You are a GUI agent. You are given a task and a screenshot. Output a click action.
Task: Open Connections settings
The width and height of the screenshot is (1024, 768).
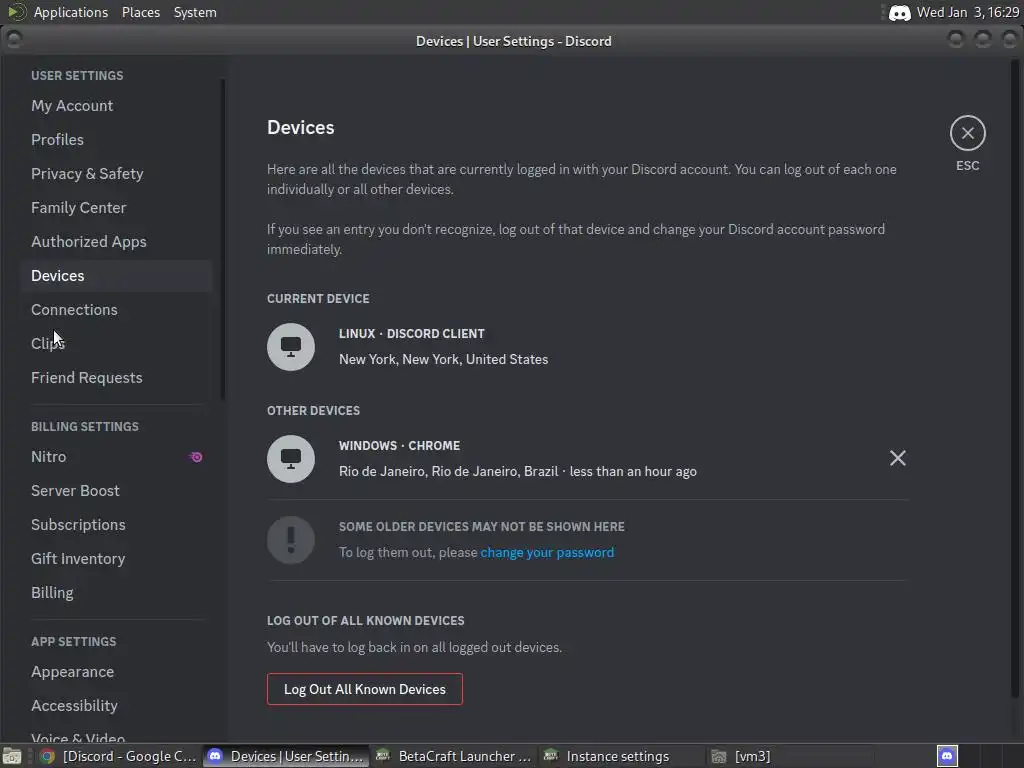click(116, 310)
